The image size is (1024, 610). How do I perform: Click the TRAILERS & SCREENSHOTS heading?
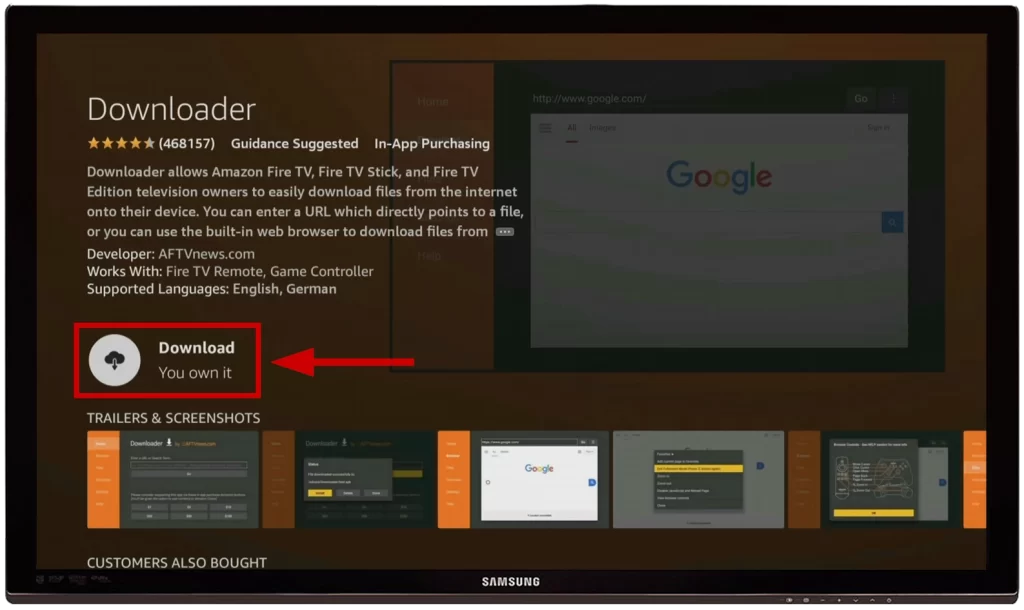pyautogui.click(x=173, y=418)
